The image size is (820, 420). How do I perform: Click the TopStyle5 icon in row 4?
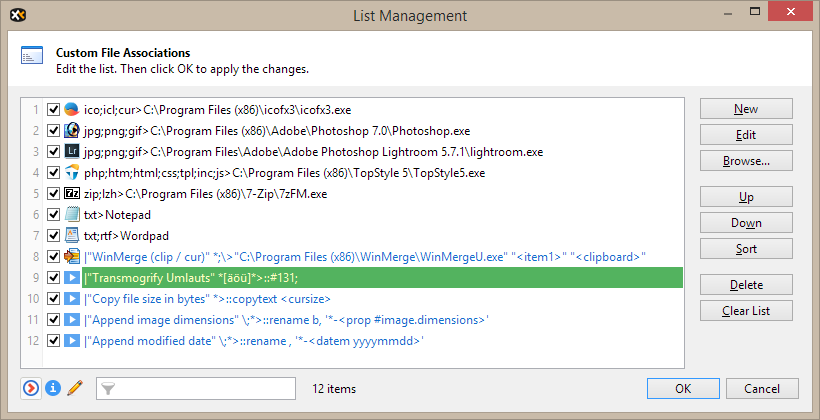72,172
